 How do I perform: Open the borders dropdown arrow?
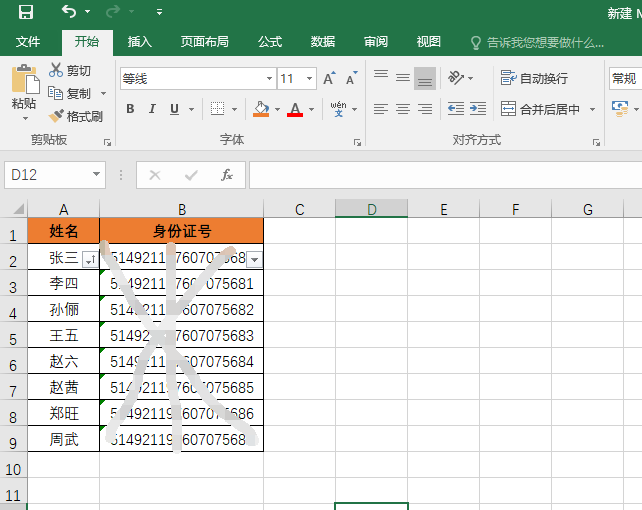tap(235, 109)
